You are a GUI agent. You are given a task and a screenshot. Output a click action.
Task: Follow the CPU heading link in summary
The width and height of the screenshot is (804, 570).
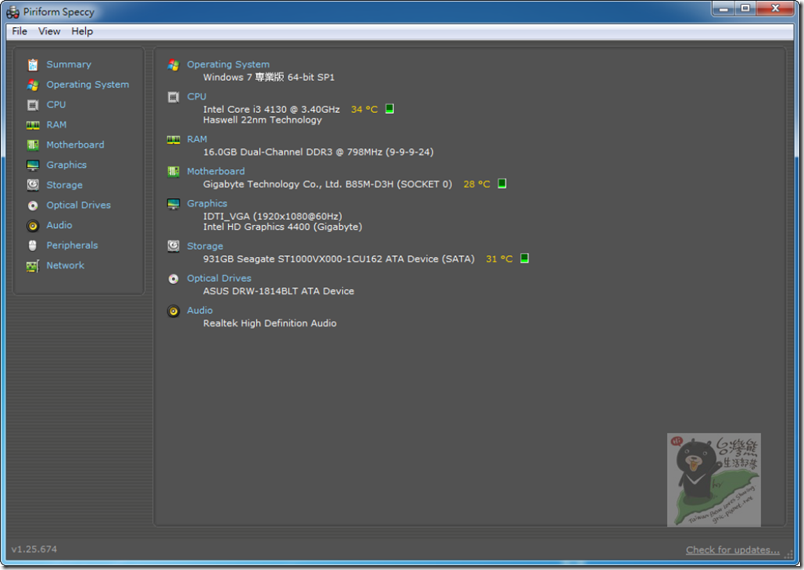click(197, 96)
